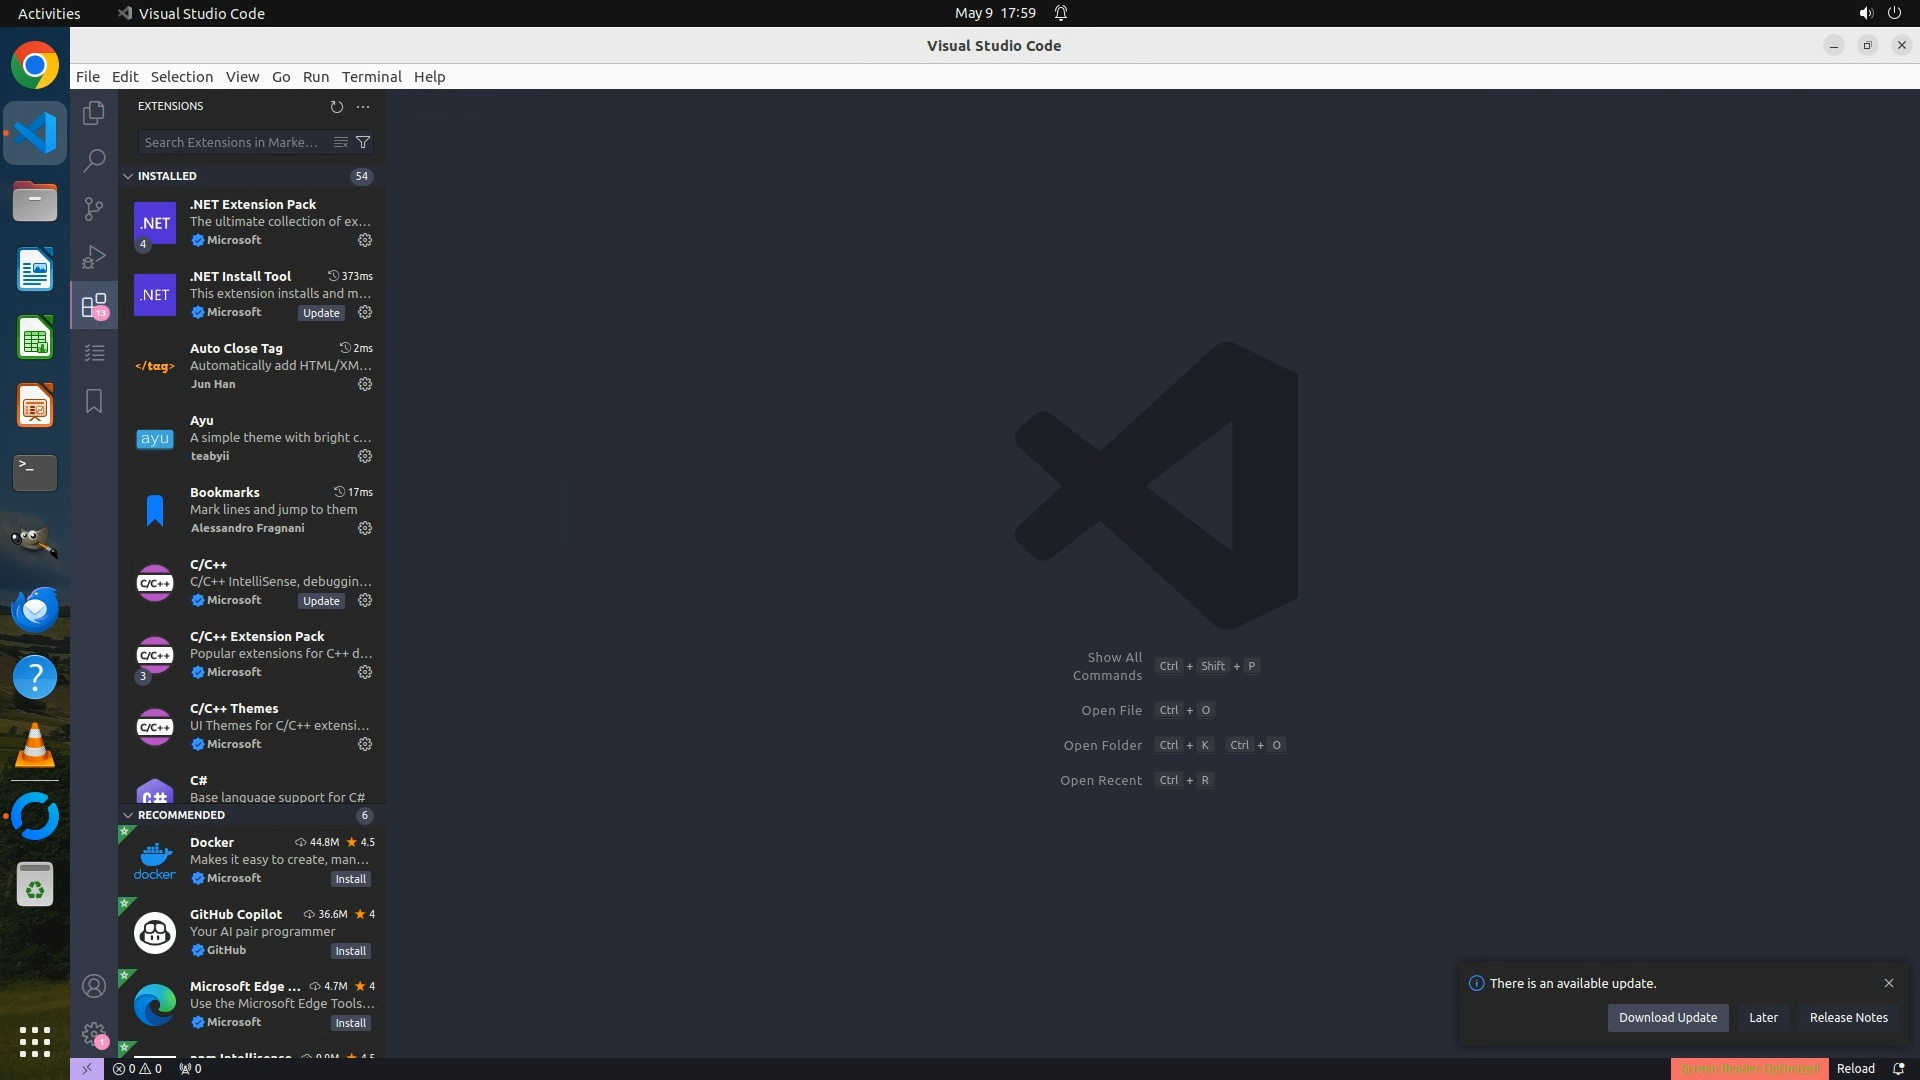Screen dimensions: 1920x1080
Task: Click the Filter Extensions funnel icon
Action: coord(364,142)
